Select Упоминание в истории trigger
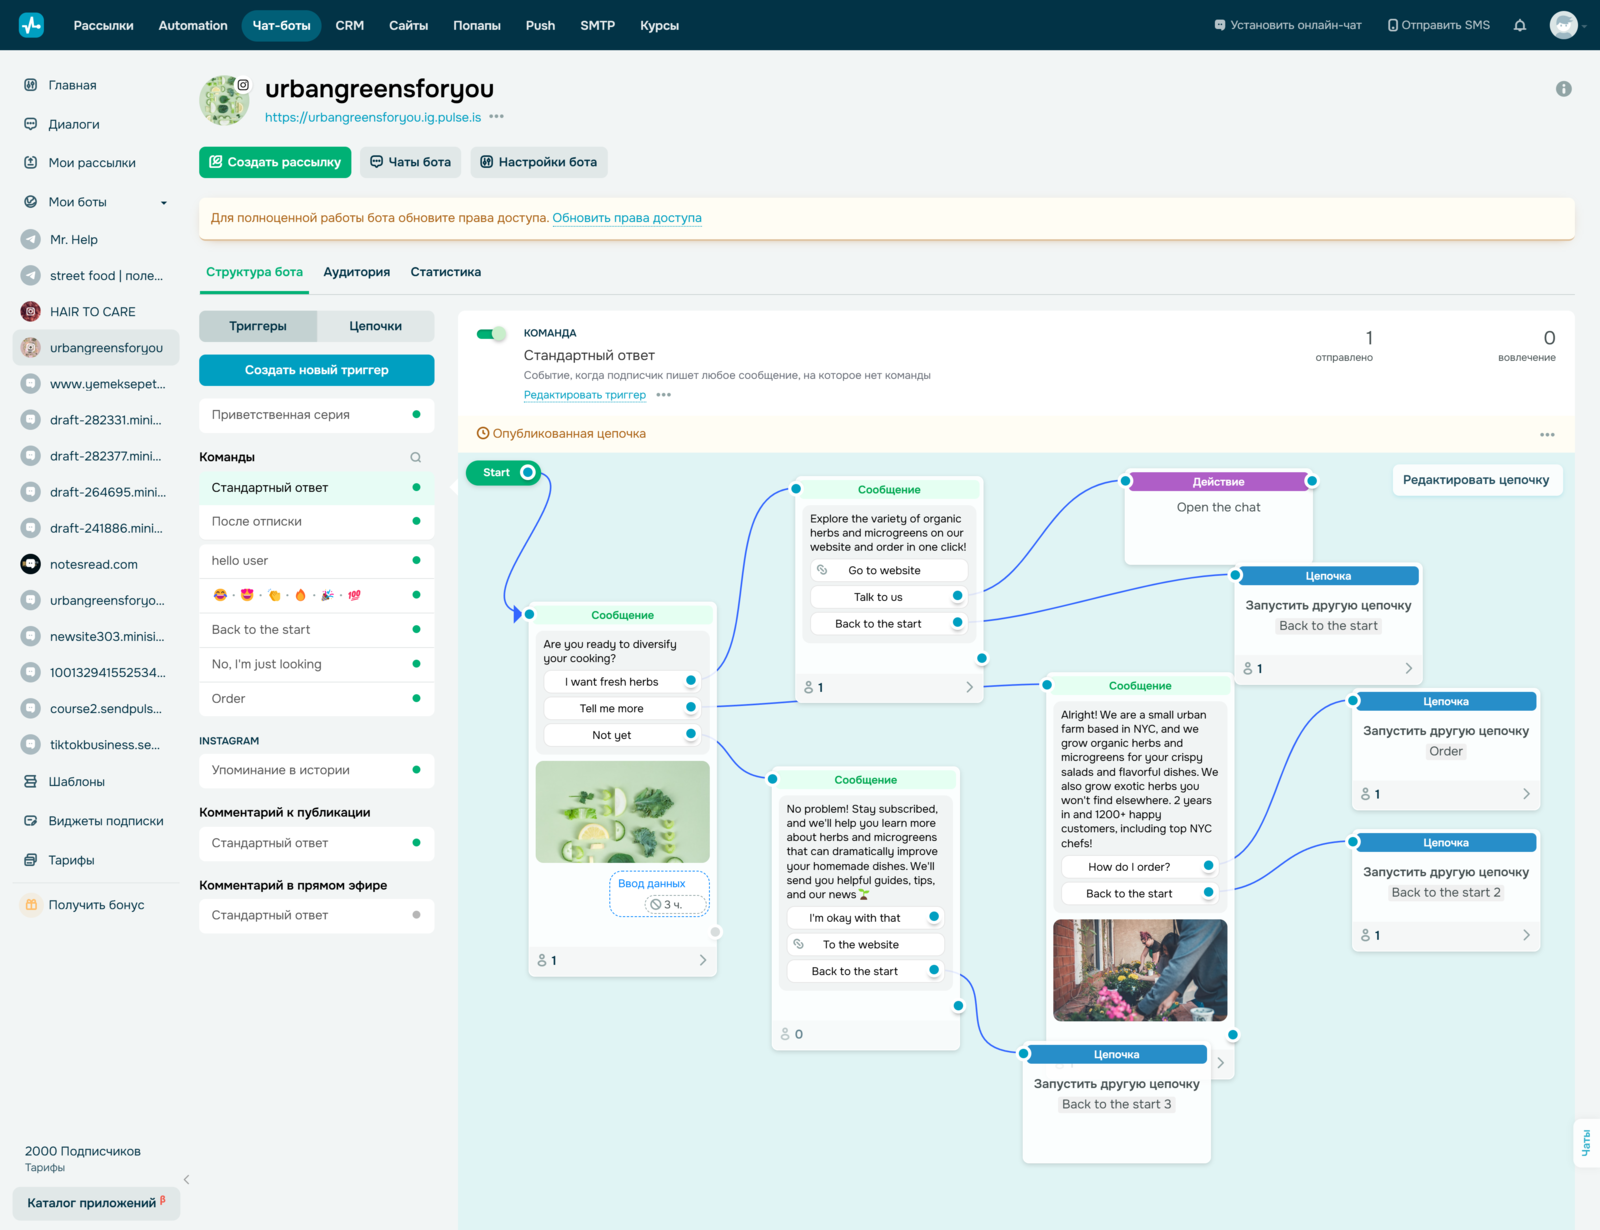Viewport: 1600px width, 1230px height. point(317,770)
